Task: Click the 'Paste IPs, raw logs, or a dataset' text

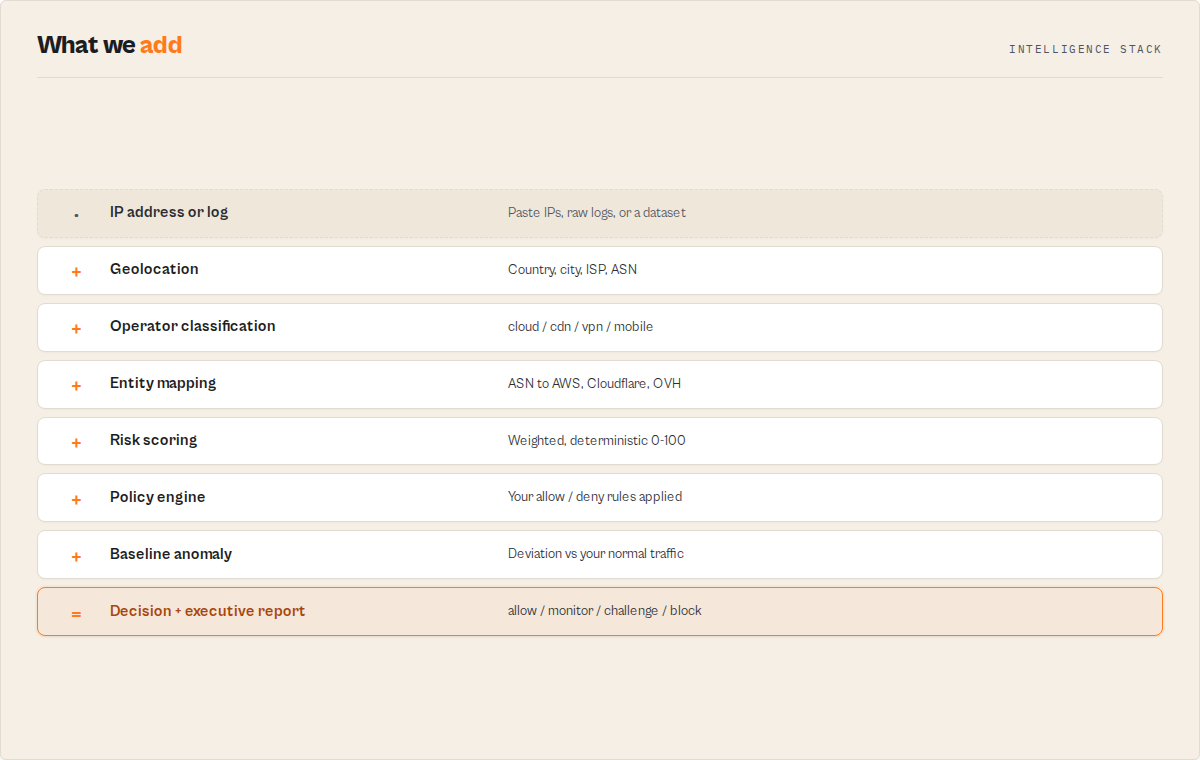Action: pyautogui.click(x=597, y=213)
